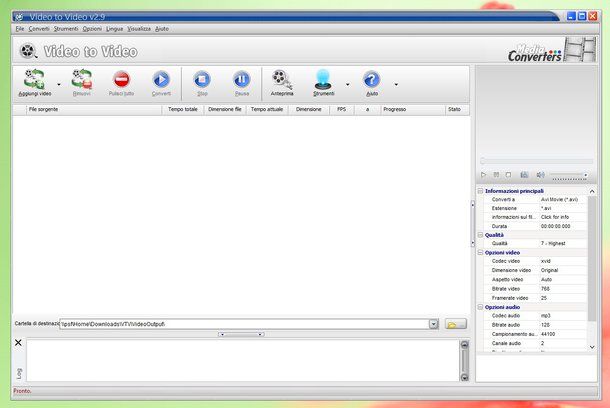Image resolution: width=610 pixels, height=408 pixels.
Task: Browse destination folder with folder icon button
Action: pos(455,324)
